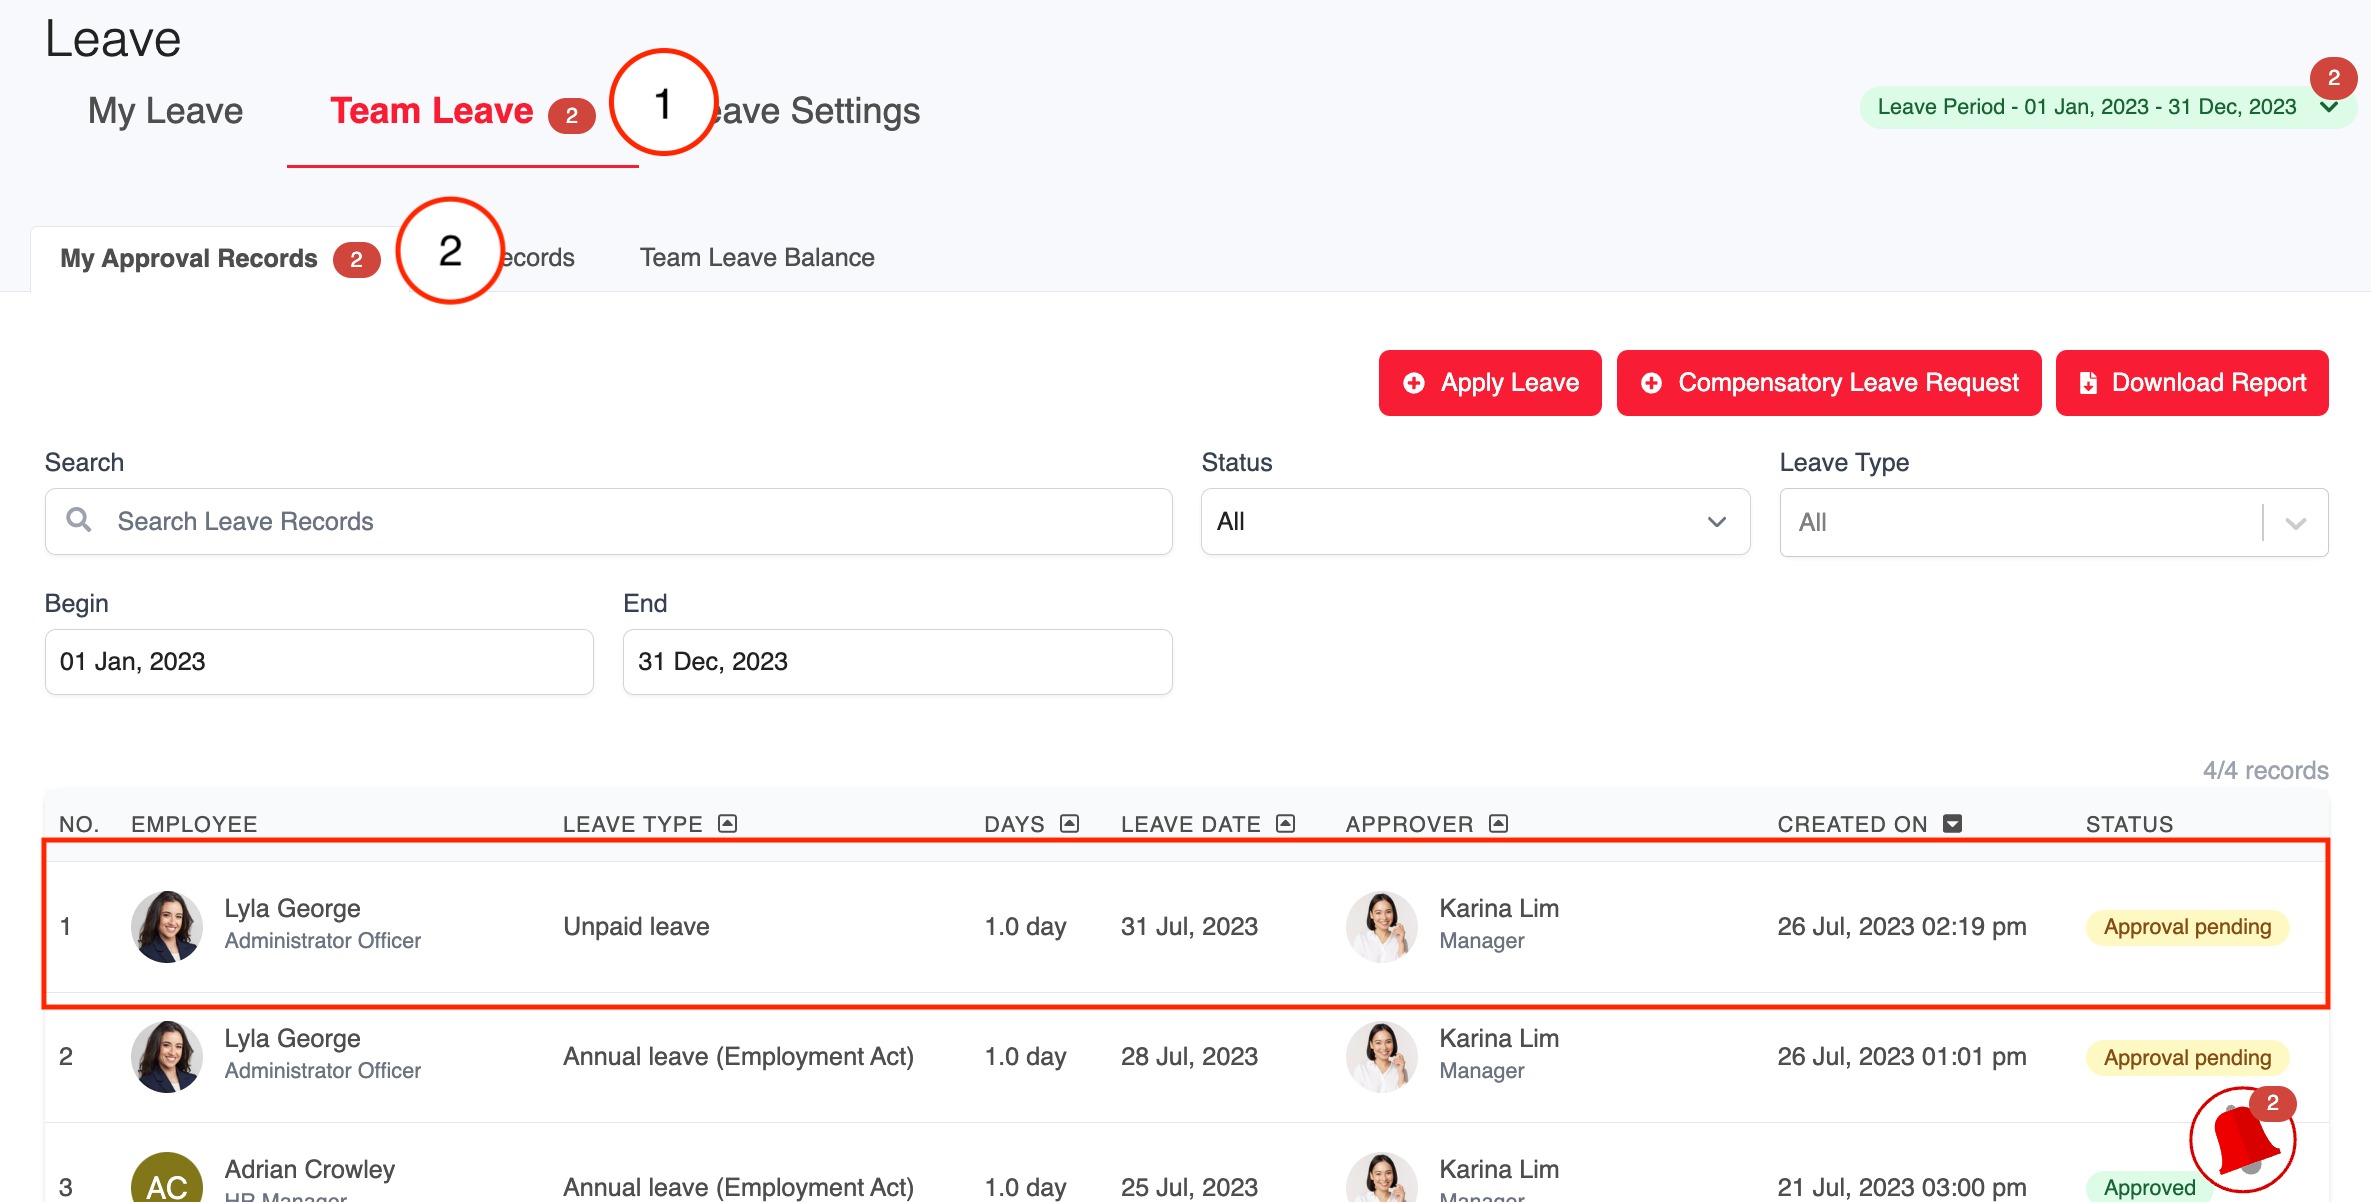Screen dimensions: 2371x1202
Task: Switch to the My Leave tab
Action: tap(165, 111)
